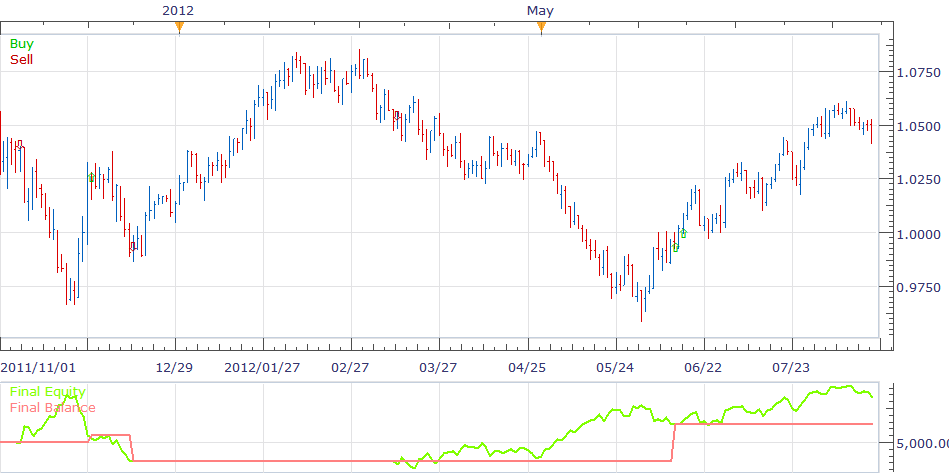Toggle the Final Balance legend label

pos(53,408)
